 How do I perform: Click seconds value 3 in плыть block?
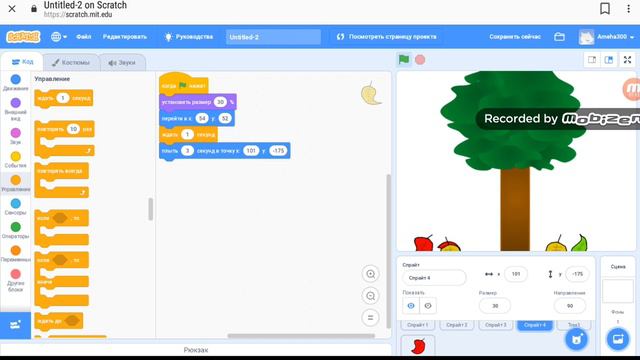pos(187,151)
